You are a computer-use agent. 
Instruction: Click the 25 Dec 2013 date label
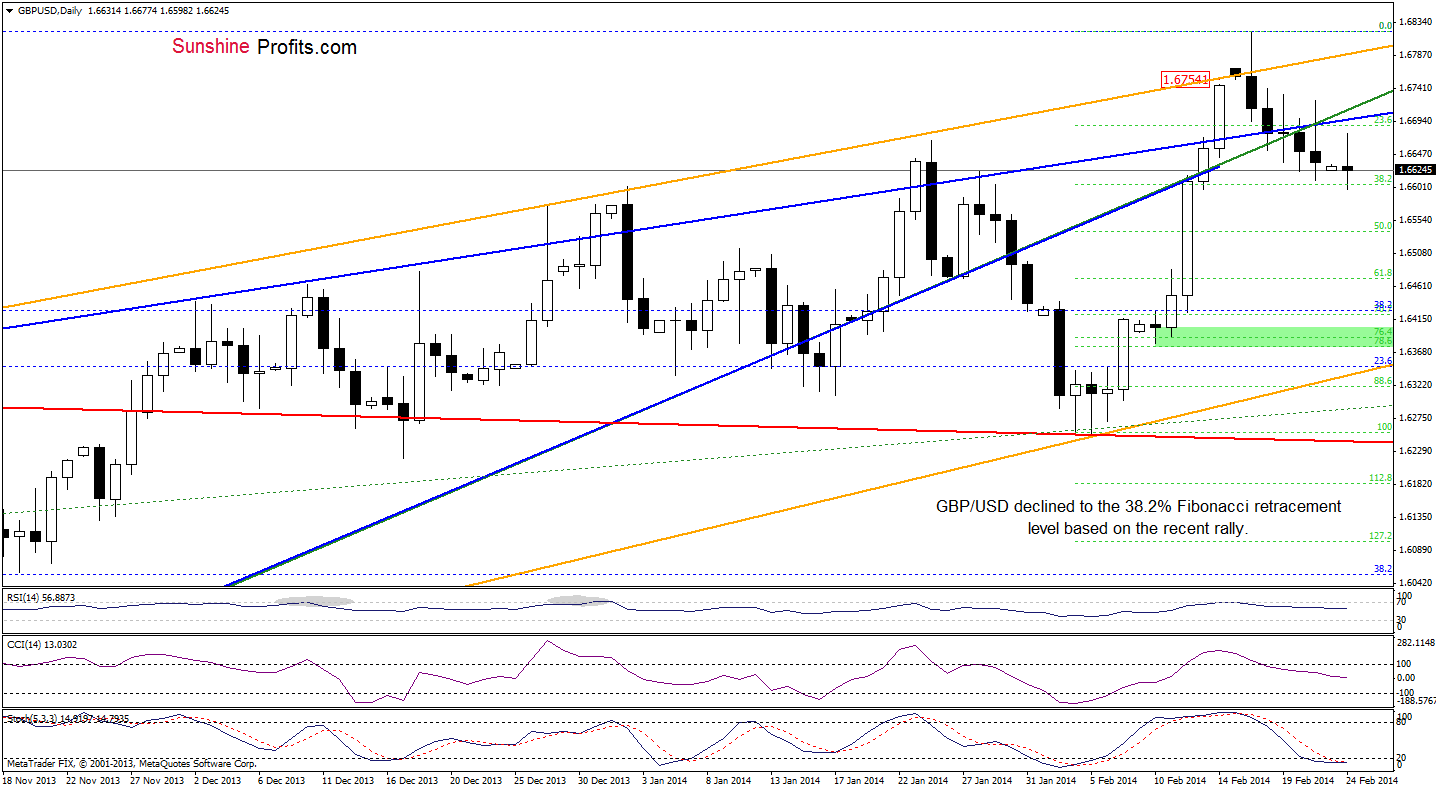[540, 780]
